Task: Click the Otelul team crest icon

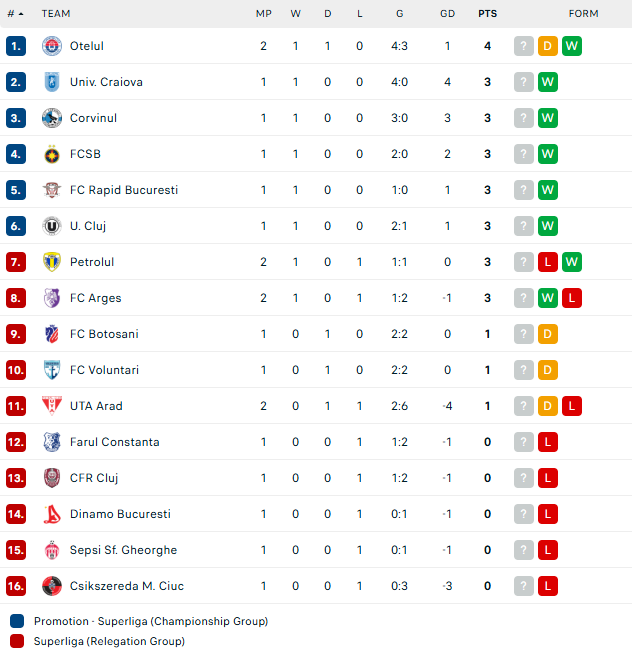Action: coord(52,46)
